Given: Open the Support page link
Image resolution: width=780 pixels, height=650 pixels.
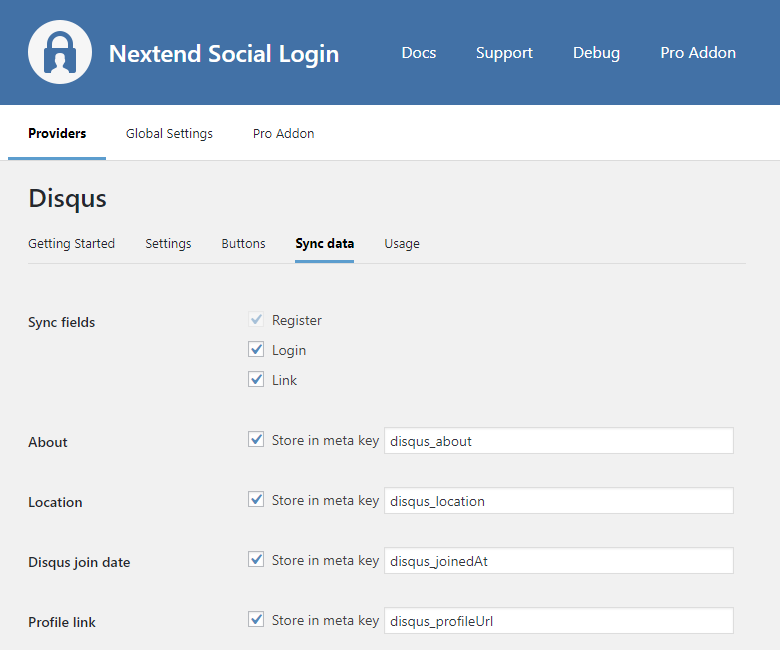Looking at the screenshot, I should (x=504, y=53).
